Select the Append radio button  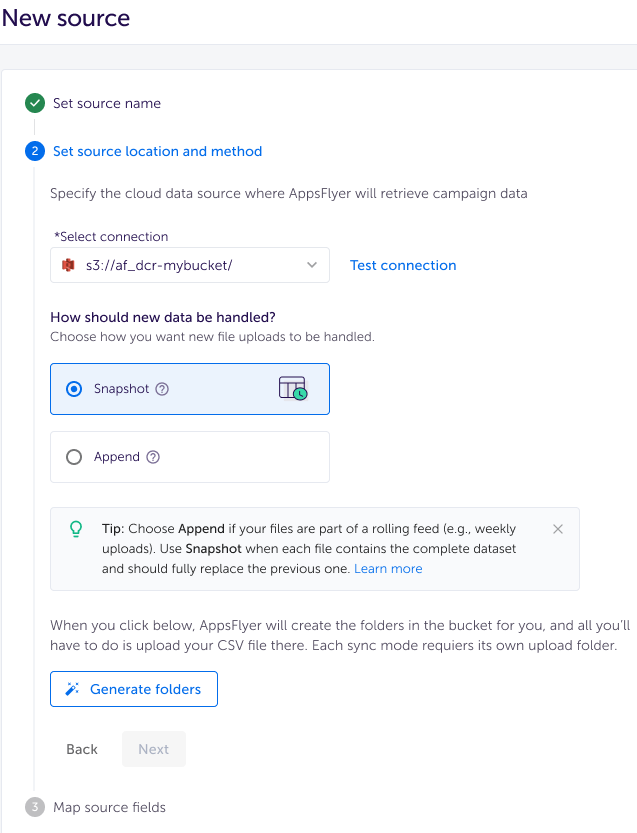point(73,457)
